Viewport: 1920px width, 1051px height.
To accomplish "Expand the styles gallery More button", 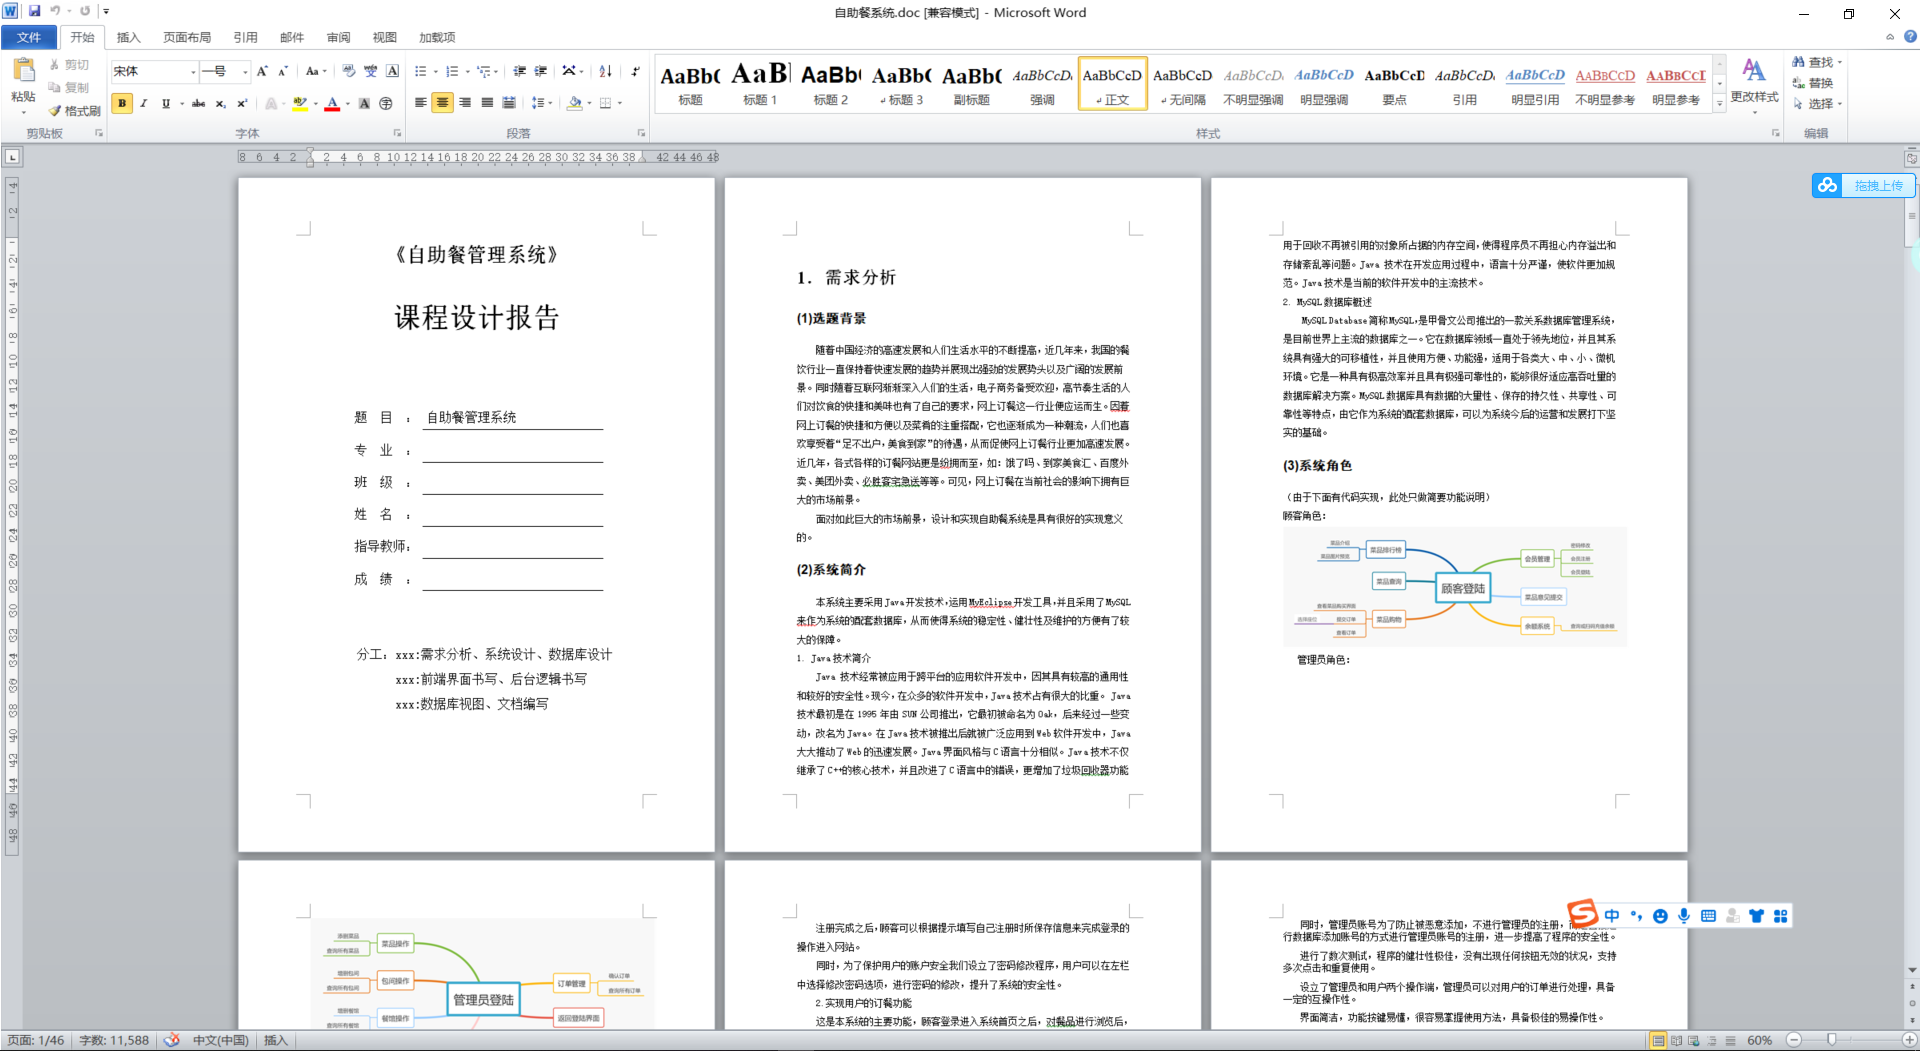I will click(x=1720, y=103).
